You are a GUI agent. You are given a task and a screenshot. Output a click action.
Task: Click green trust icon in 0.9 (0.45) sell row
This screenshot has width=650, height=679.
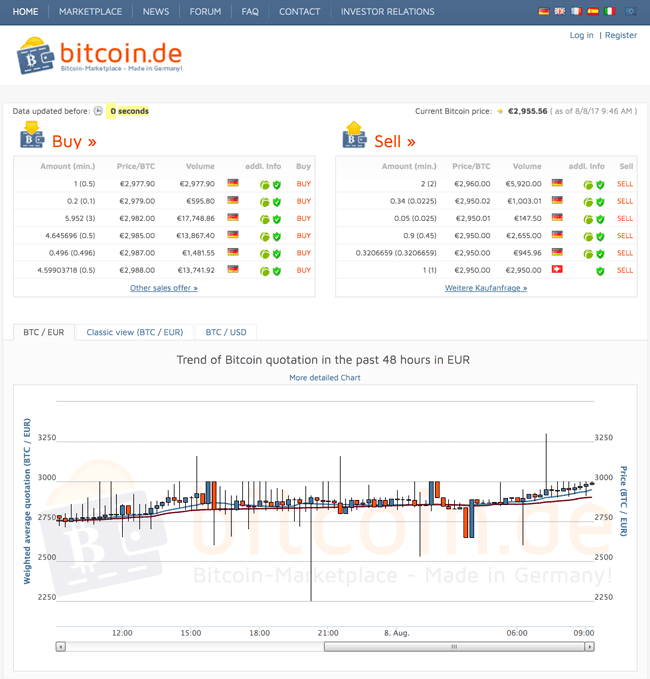(x=588, y=236)
